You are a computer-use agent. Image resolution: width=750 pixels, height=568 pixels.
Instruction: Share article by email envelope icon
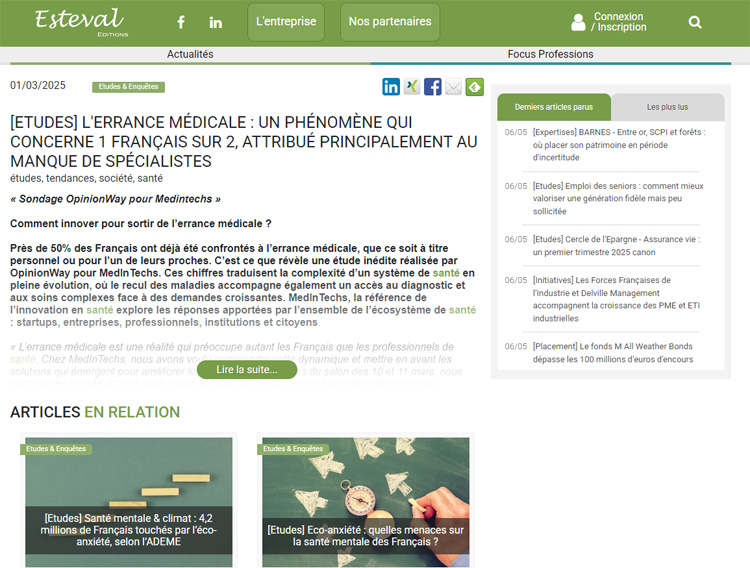coord(454,87)
